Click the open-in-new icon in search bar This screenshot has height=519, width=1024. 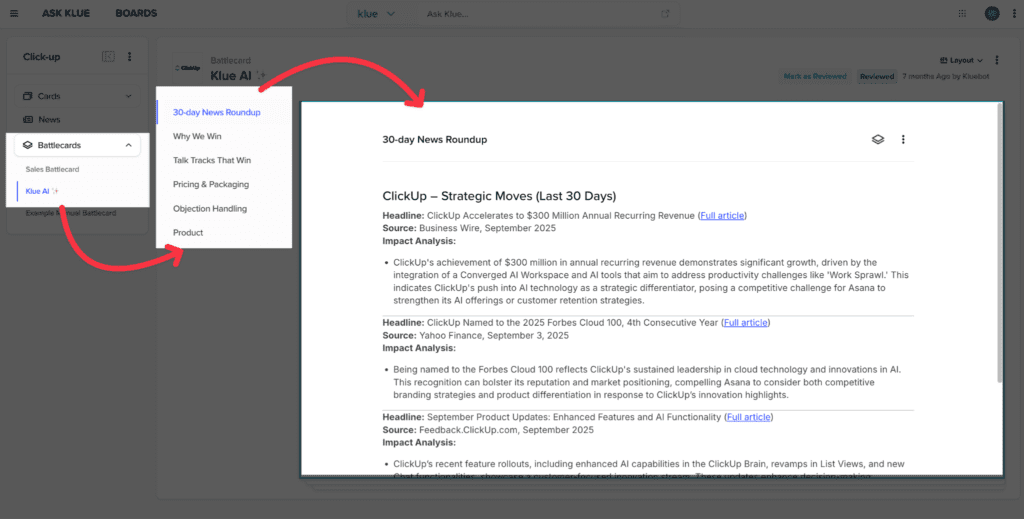665,14
